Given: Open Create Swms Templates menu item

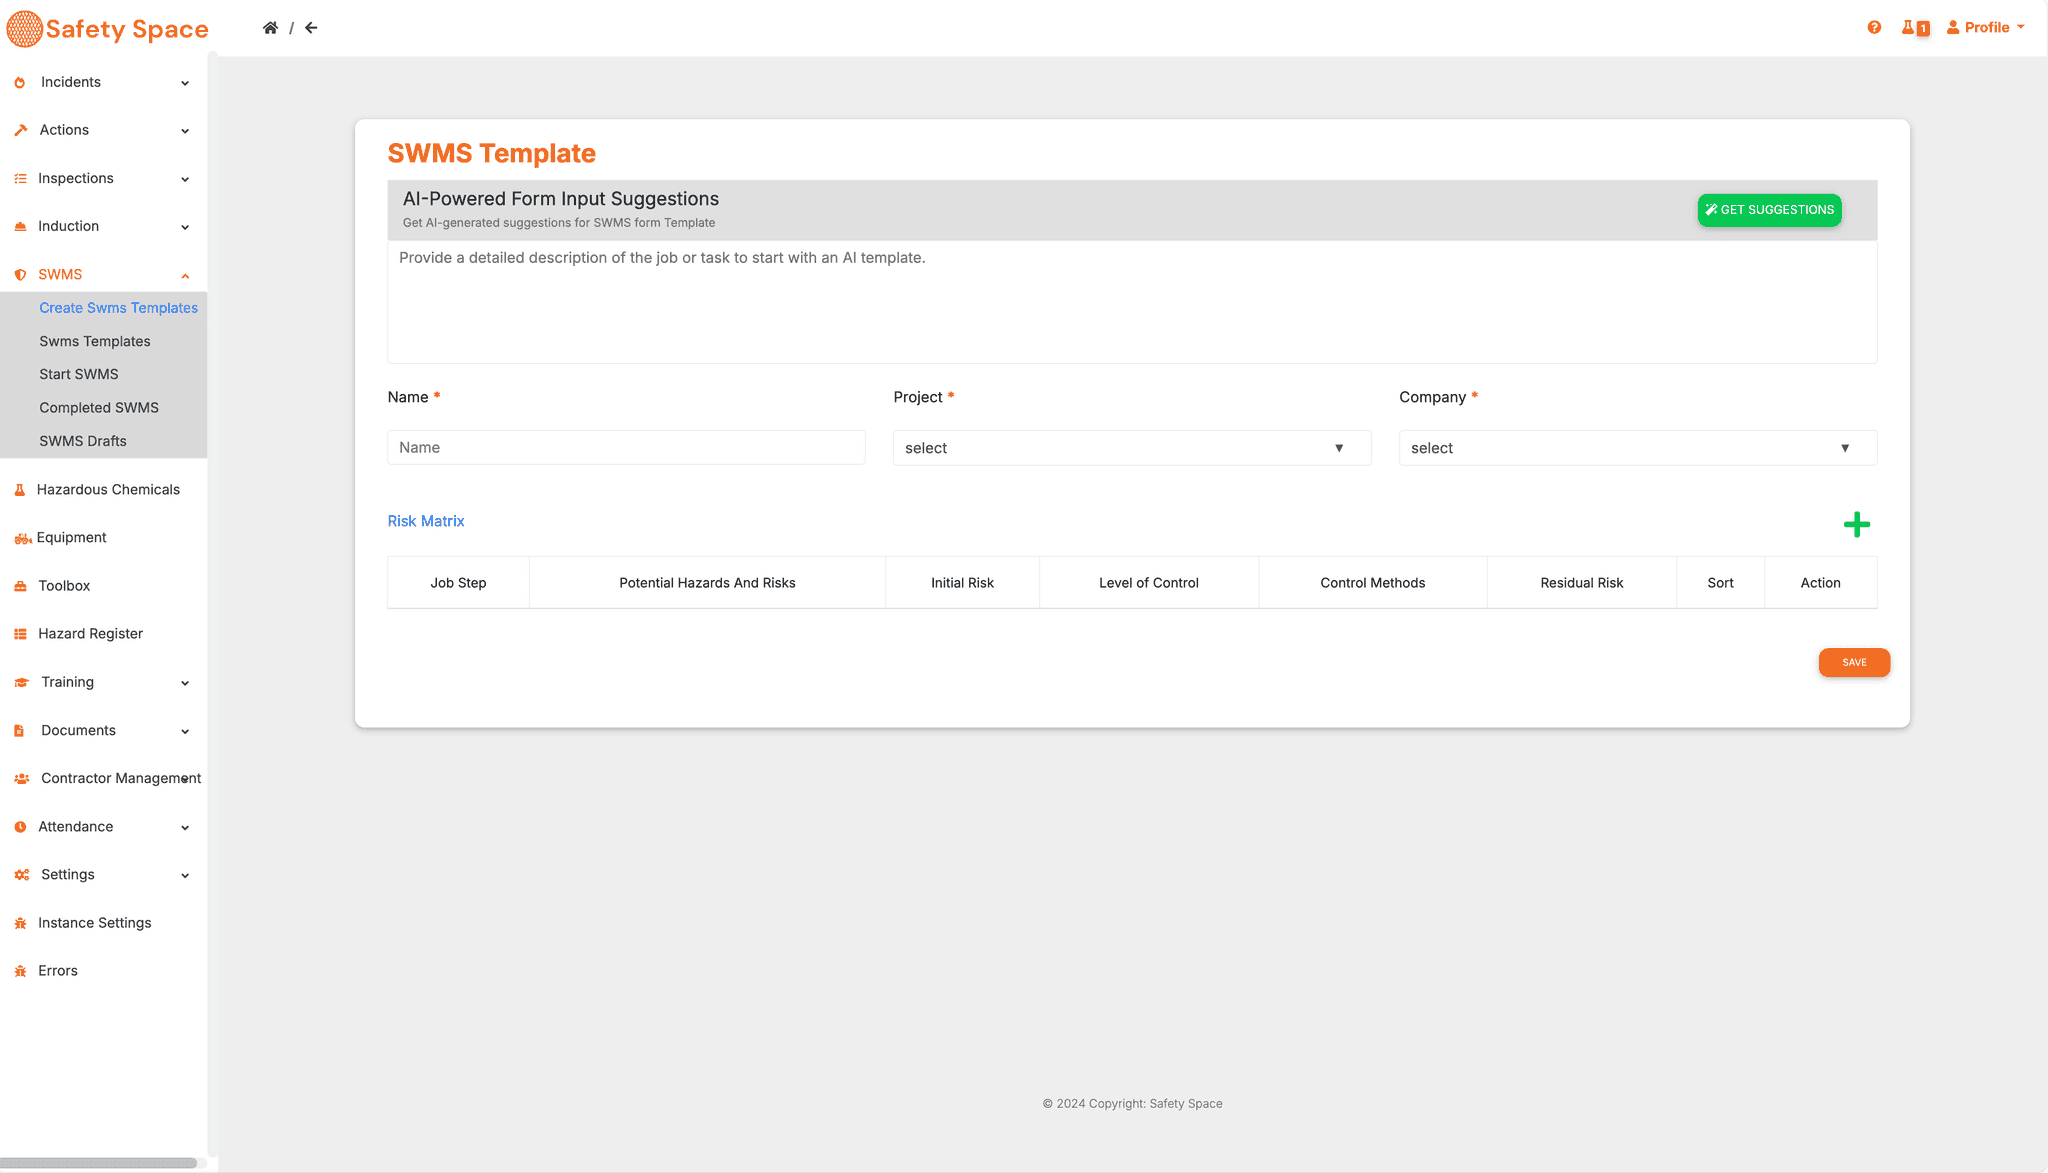Looking at the screenshot, I should click(118, 308).
